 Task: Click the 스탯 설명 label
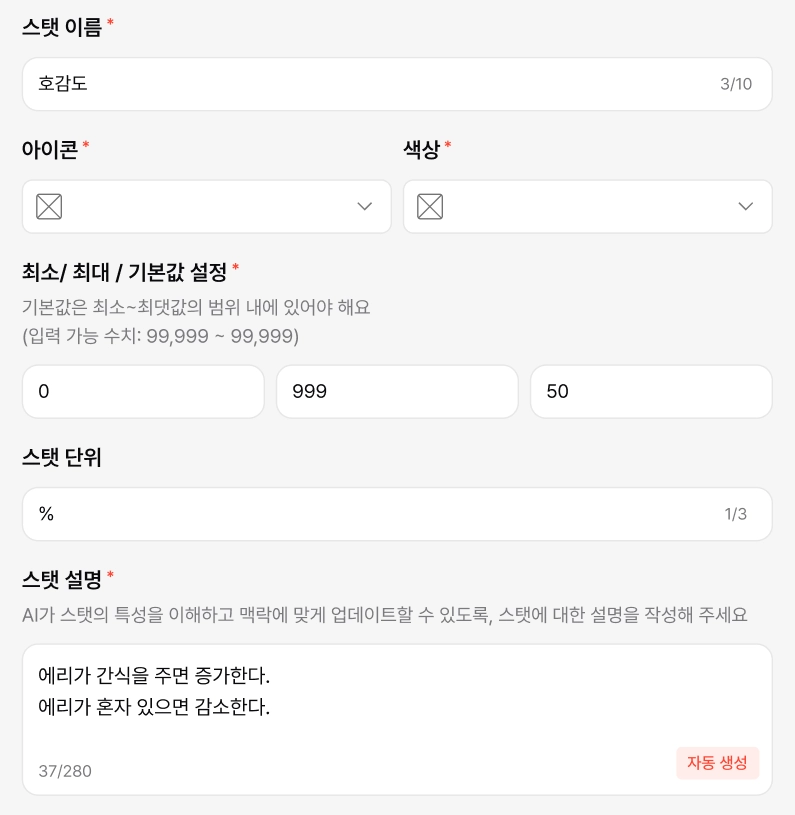[x=62, y=580]
